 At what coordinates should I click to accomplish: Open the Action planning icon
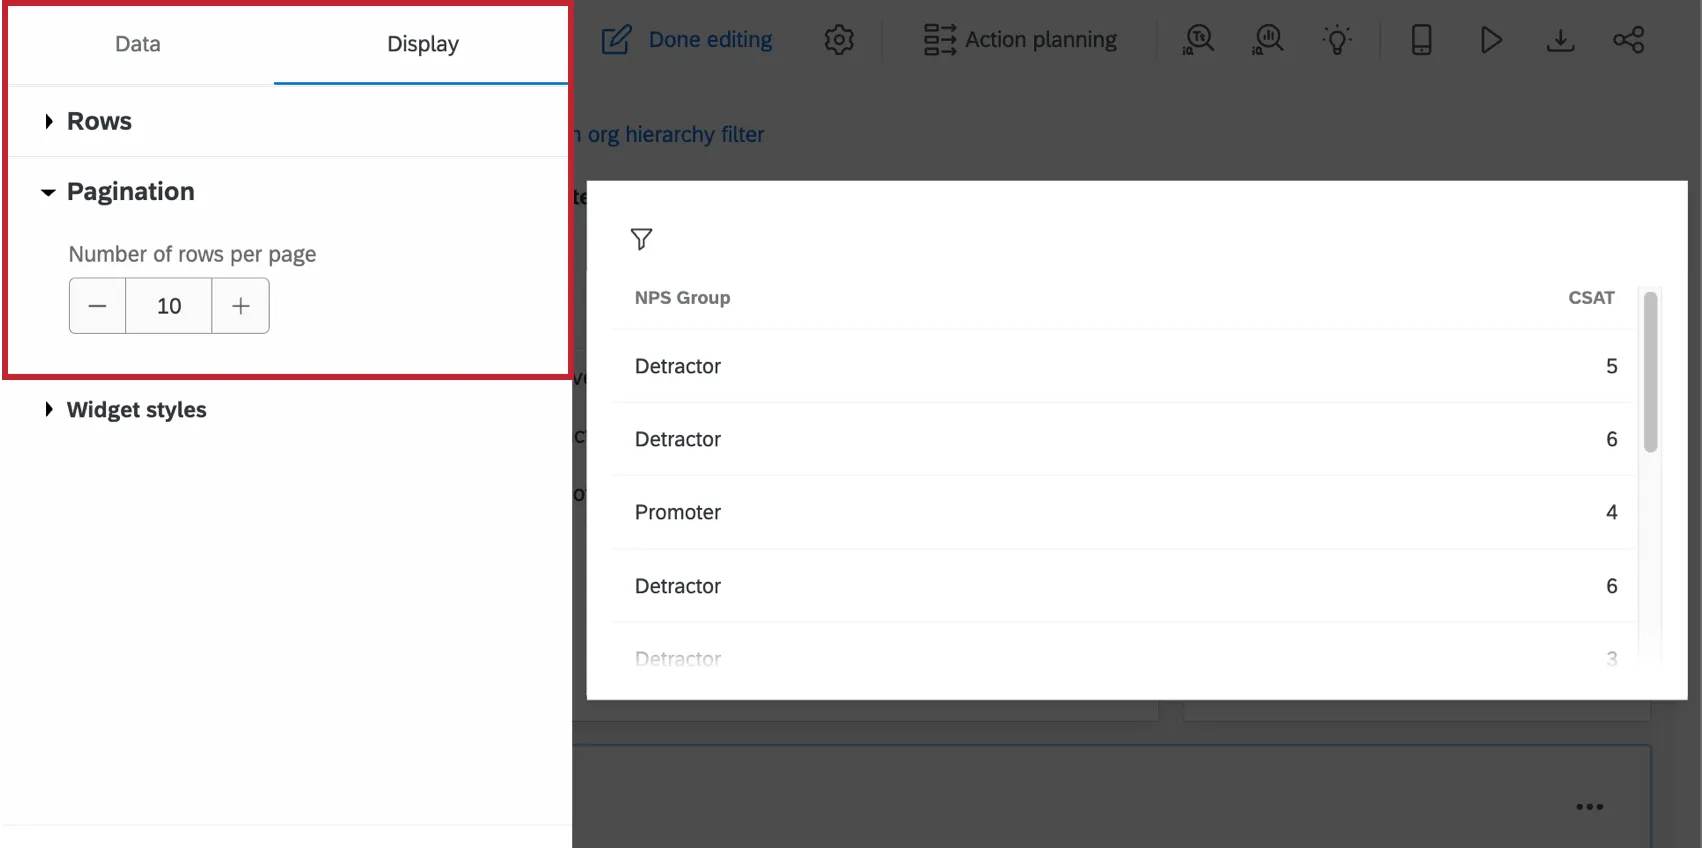pyautogui.click(x=939, y=40)
